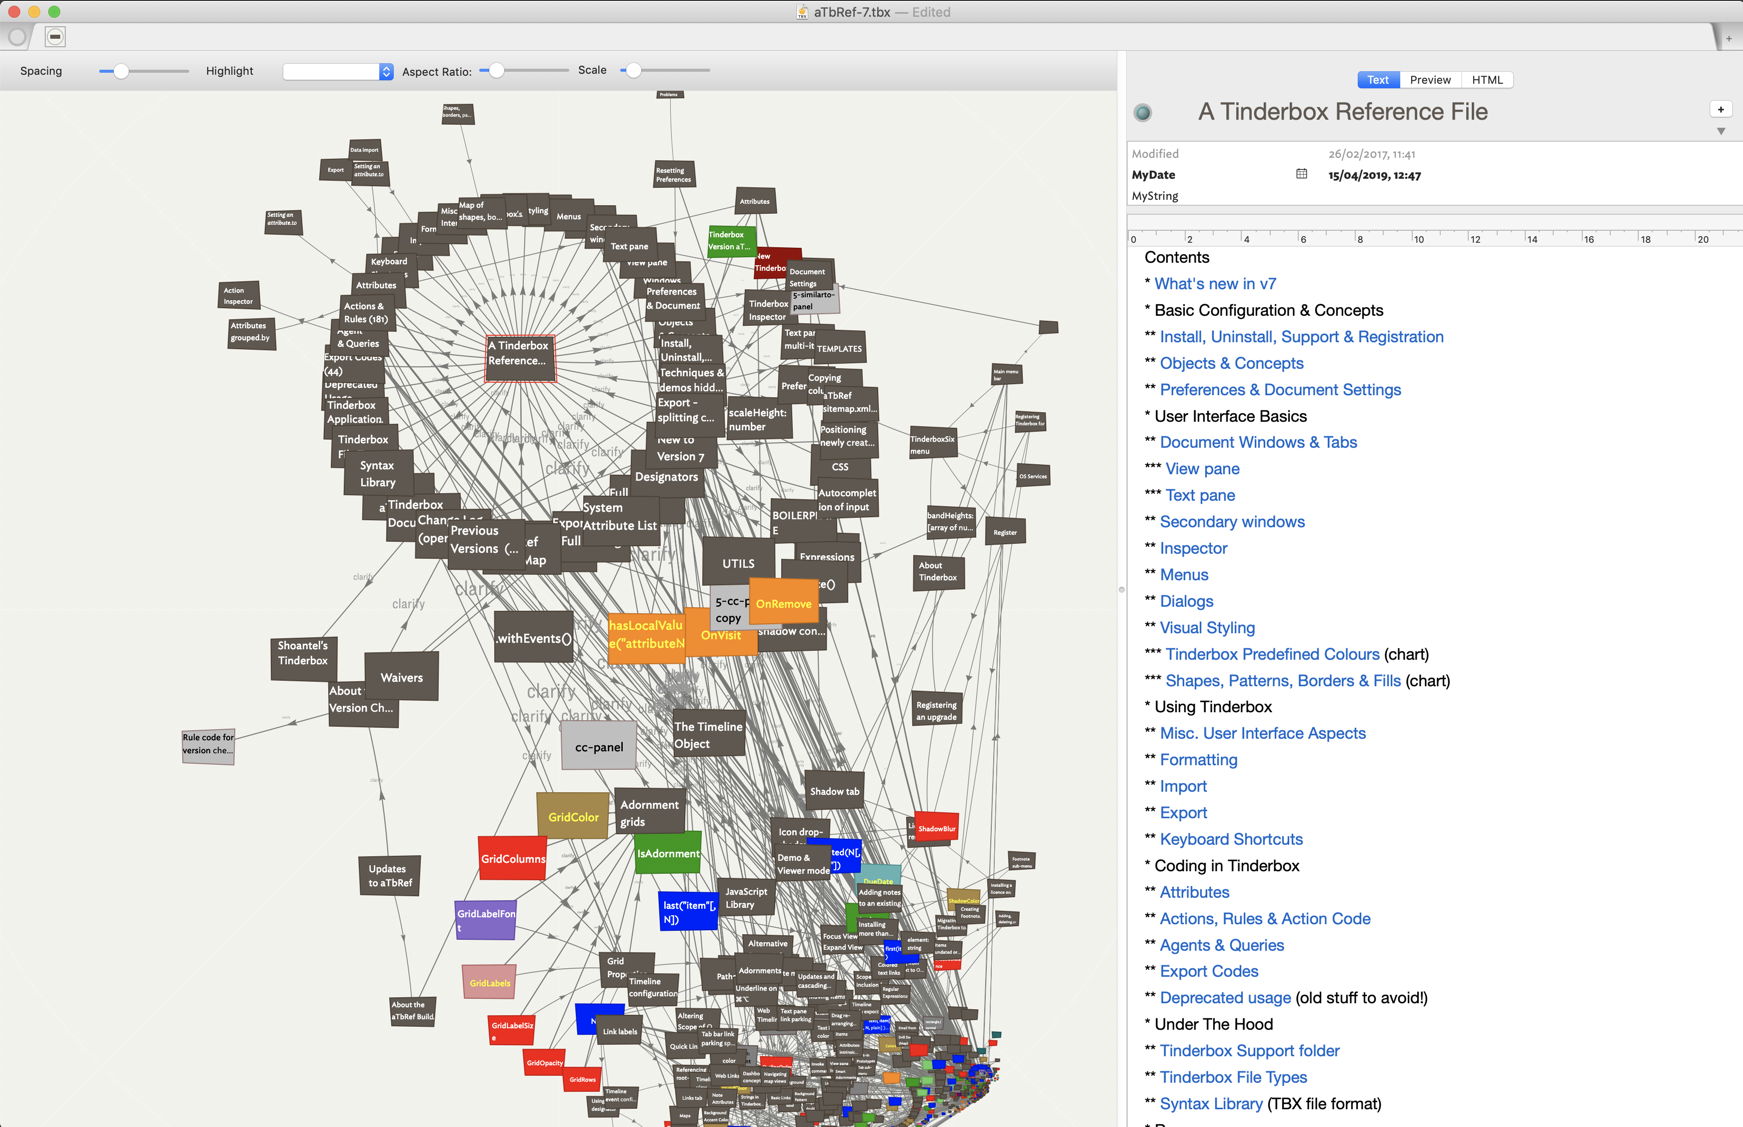
Task: Add a new tab with the plus icon
Action: 1728,38
